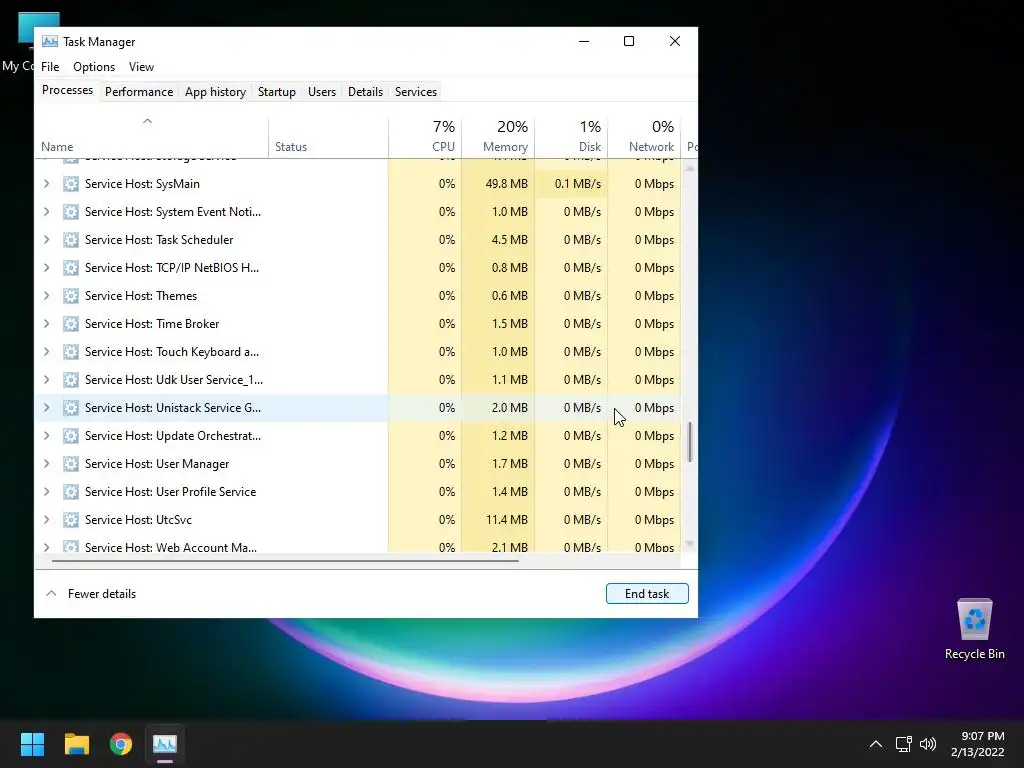
Task: Open the Windows Start menu
Action: (x=32, y=744)
